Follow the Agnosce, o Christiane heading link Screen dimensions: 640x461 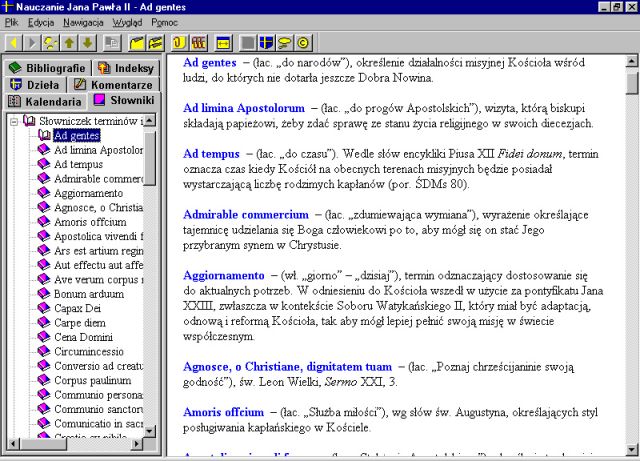pos(288,367)
